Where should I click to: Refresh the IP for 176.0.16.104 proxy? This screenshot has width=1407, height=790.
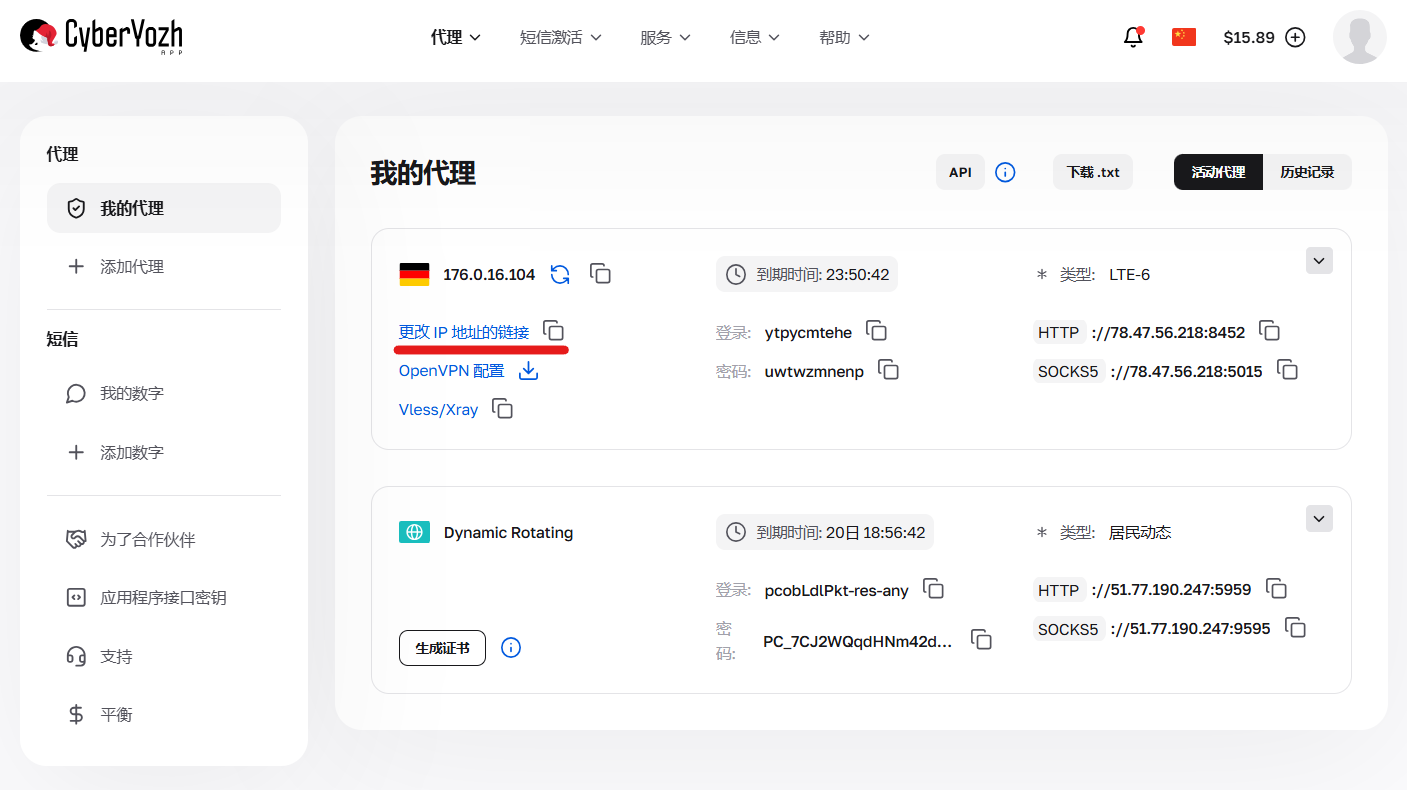tap(560, 273)
